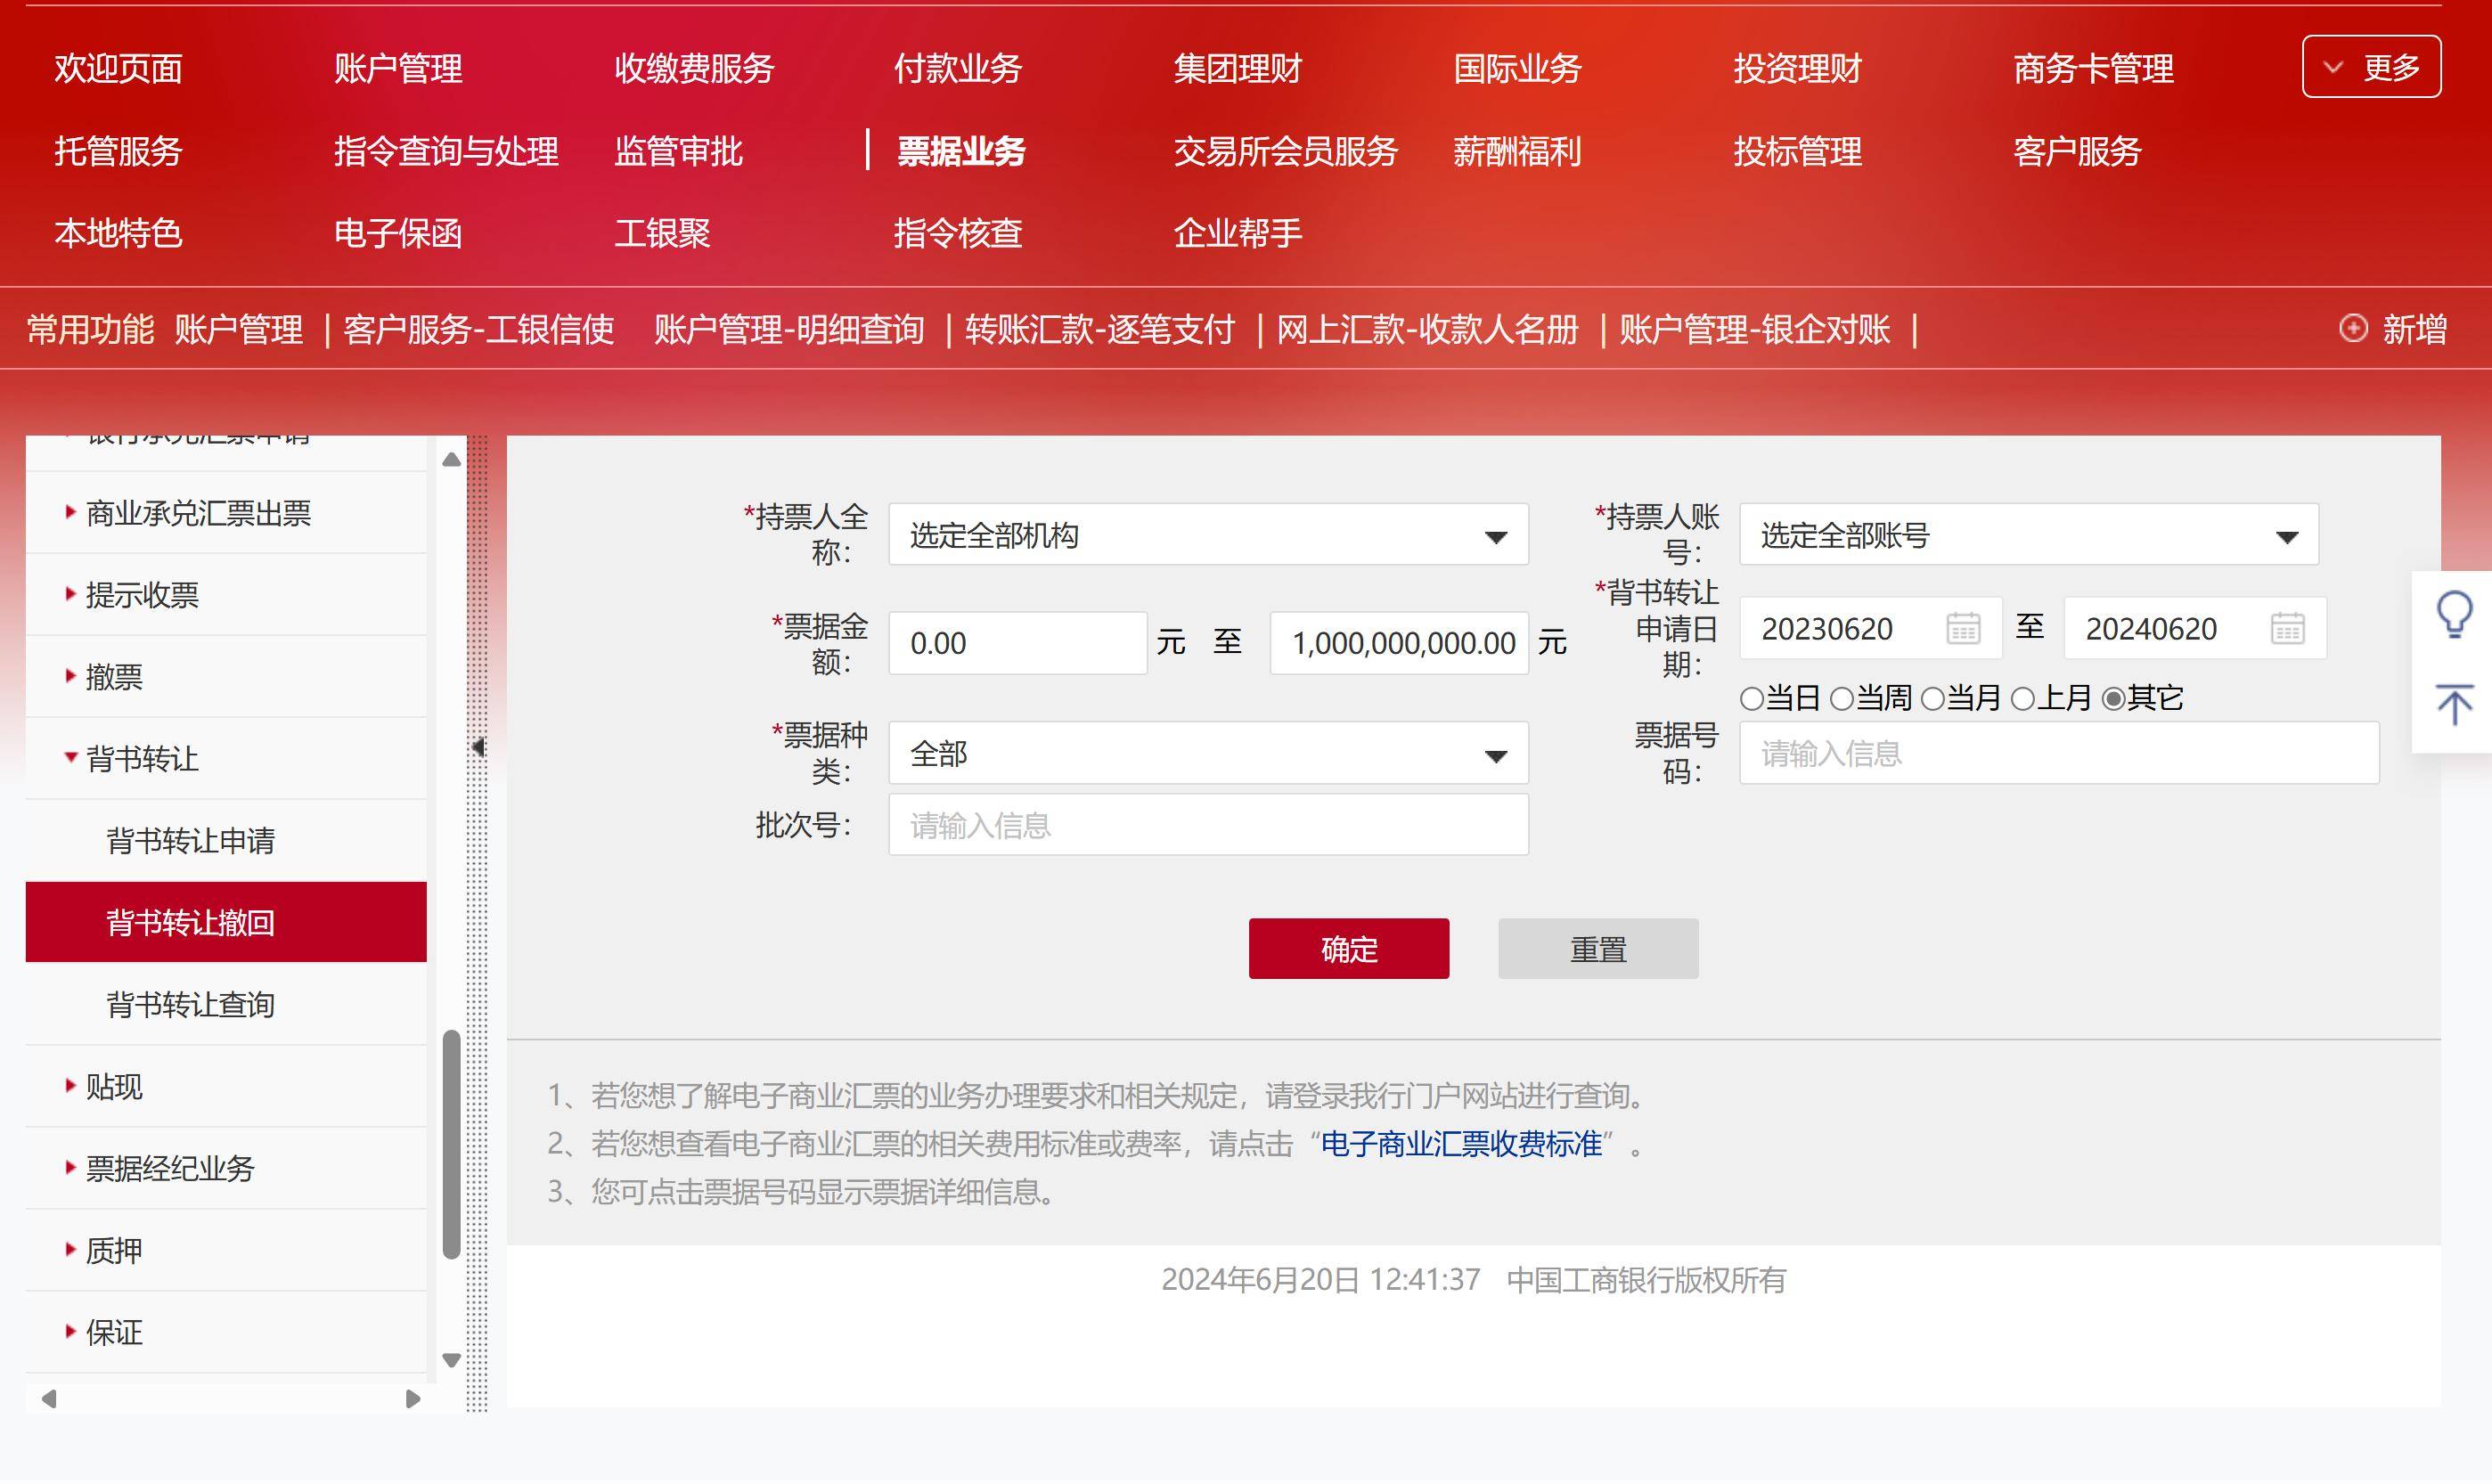Screen dimensions: 2492x1484
Task: Expand the 更多 menu button
Action: [x=2370, y=67]
